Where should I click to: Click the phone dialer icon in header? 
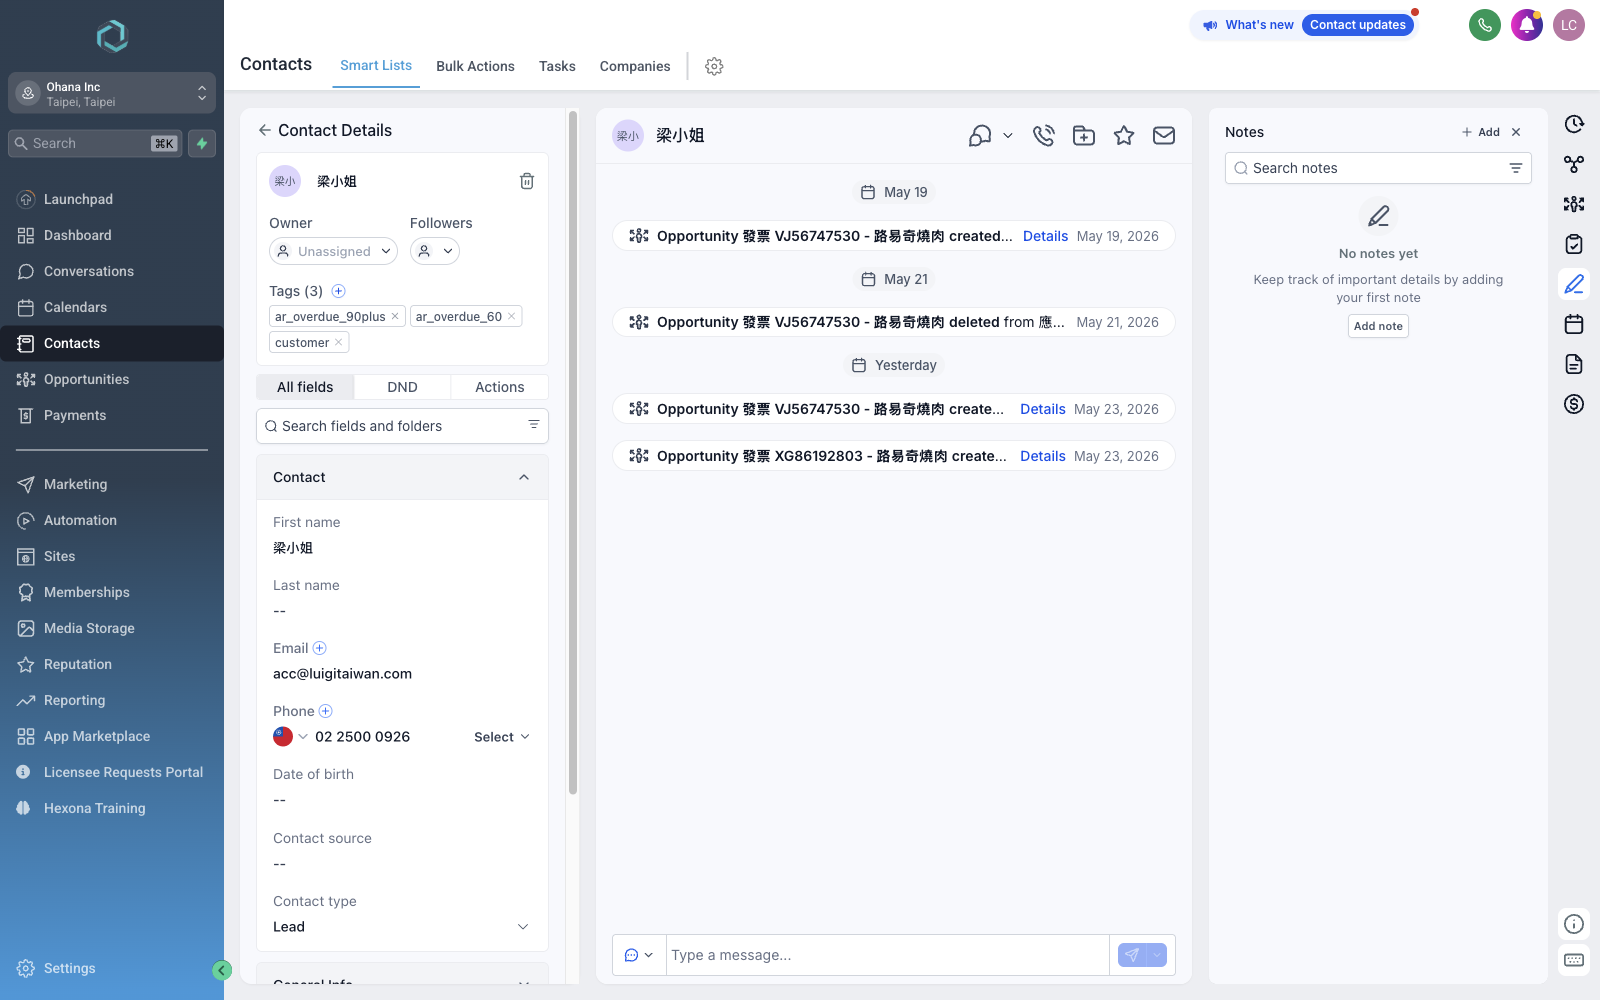pyautogui.click(x=1484, y=25)
